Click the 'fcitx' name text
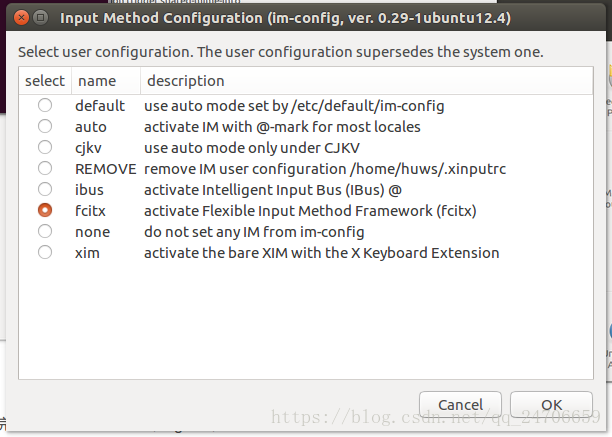This screenshot has height=437, width=612. click(90, 211)
